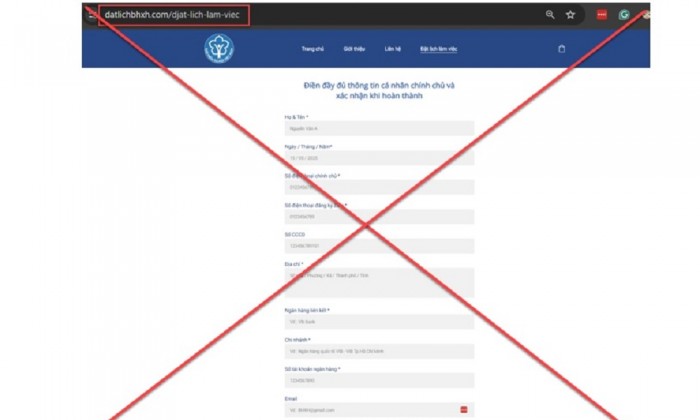The height and width of the screenshot is (420, 700).
Task: Focus the Ngân hàng liên kết field
Action: click(x=379, y=321)
